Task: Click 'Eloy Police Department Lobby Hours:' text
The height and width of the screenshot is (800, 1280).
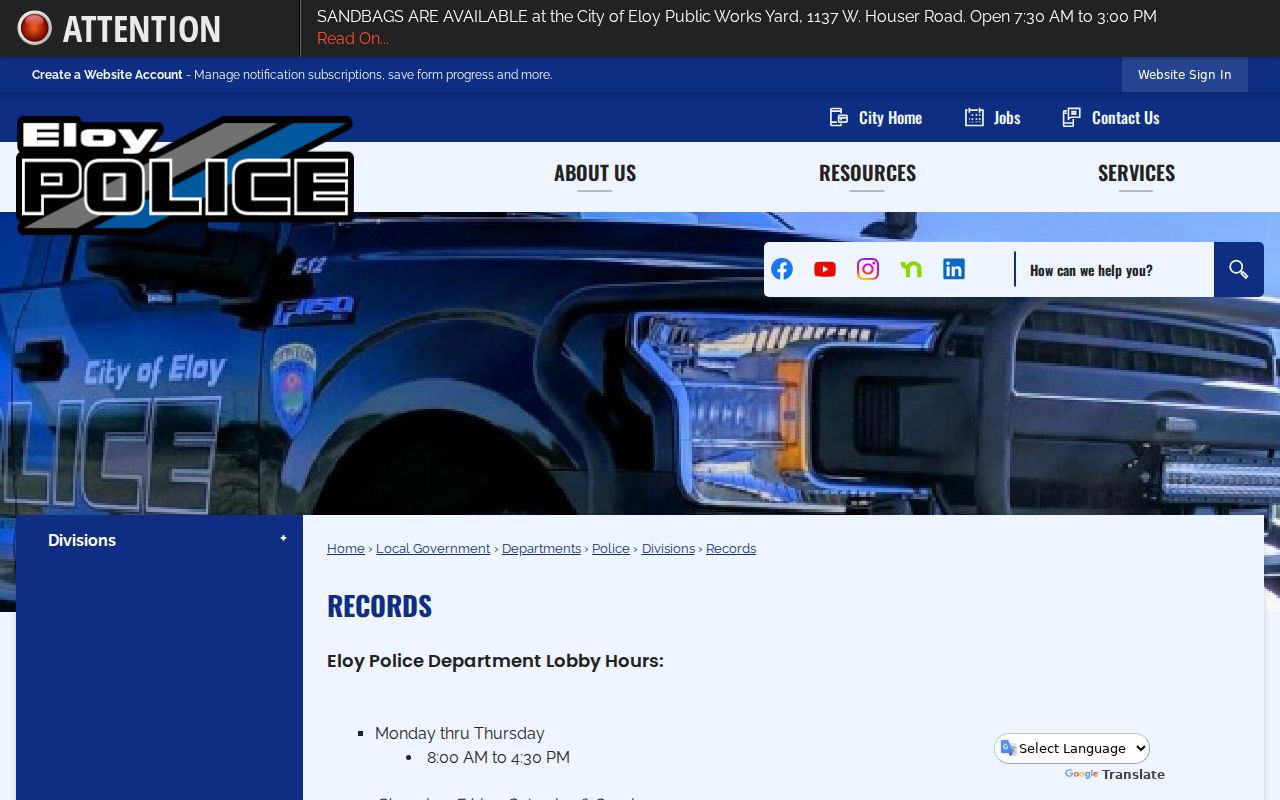Action: [x=495, y=661]
